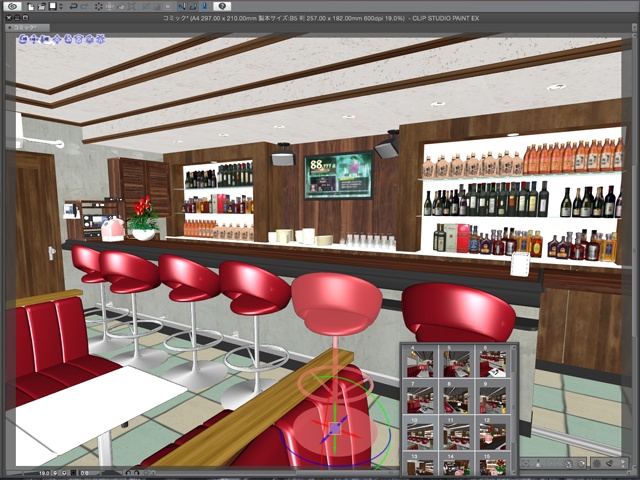Image resolution: width=640 pixels, height=480 pixels.
Task: Click the sphere icon in object launcher
Action: [597, 463]
